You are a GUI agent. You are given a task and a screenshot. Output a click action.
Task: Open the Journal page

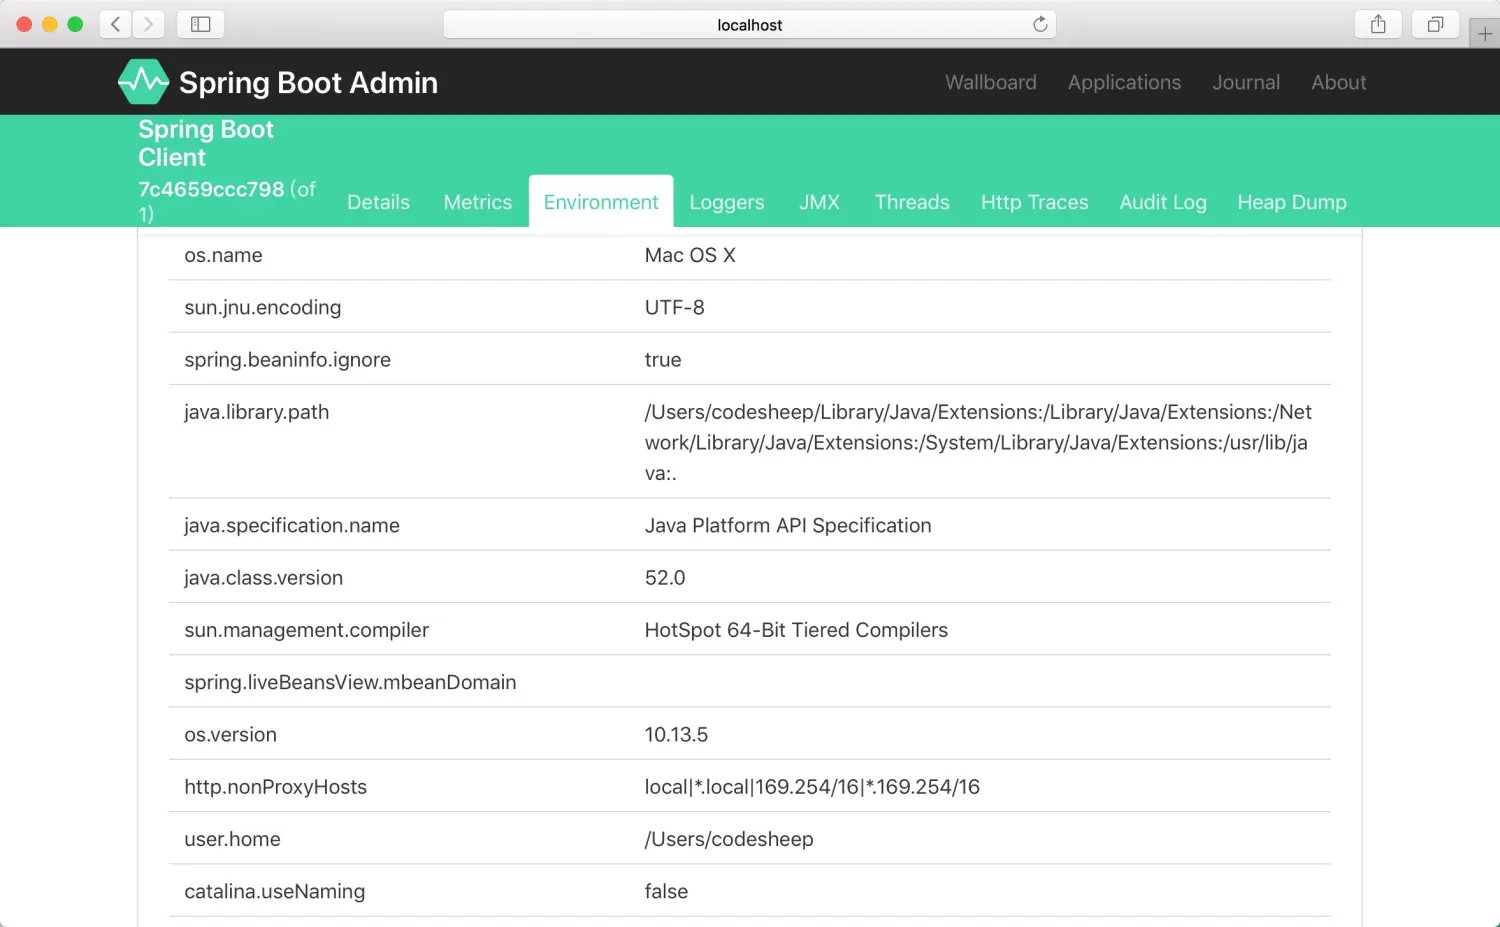tap(1246, 82)
